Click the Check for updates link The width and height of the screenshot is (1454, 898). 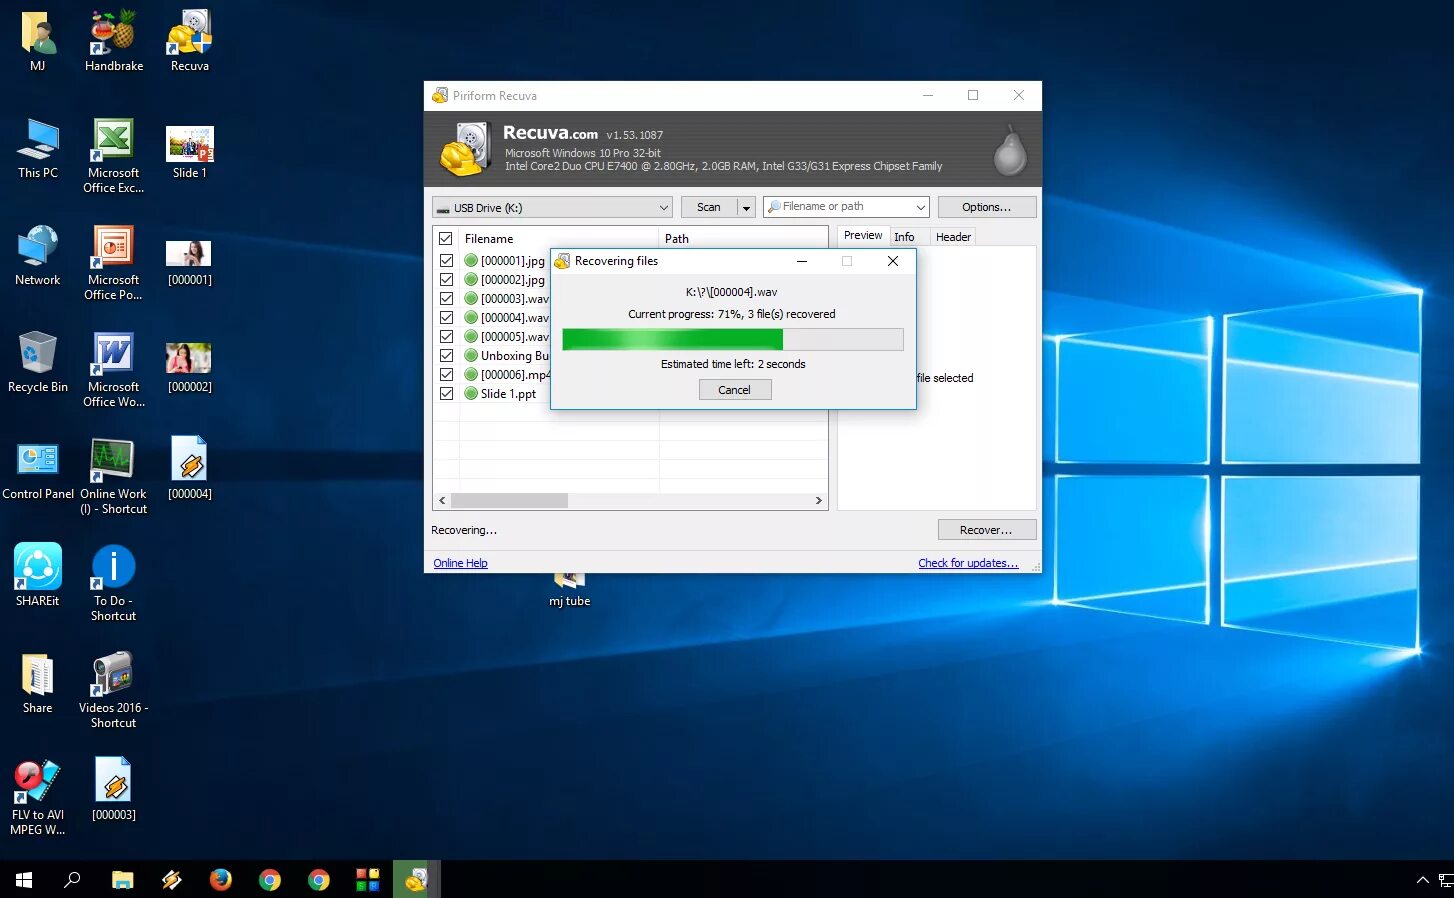click(968, 563)
